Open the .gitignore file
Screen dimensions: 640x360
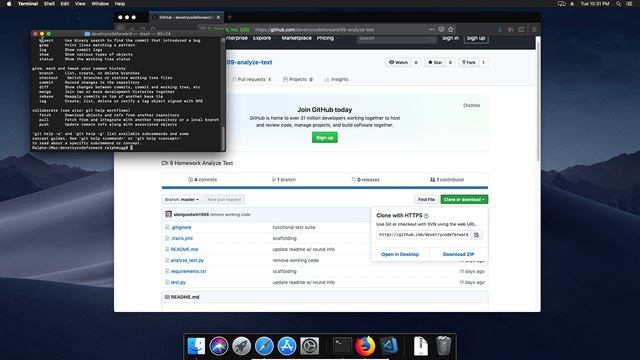[x=181, y=227]
